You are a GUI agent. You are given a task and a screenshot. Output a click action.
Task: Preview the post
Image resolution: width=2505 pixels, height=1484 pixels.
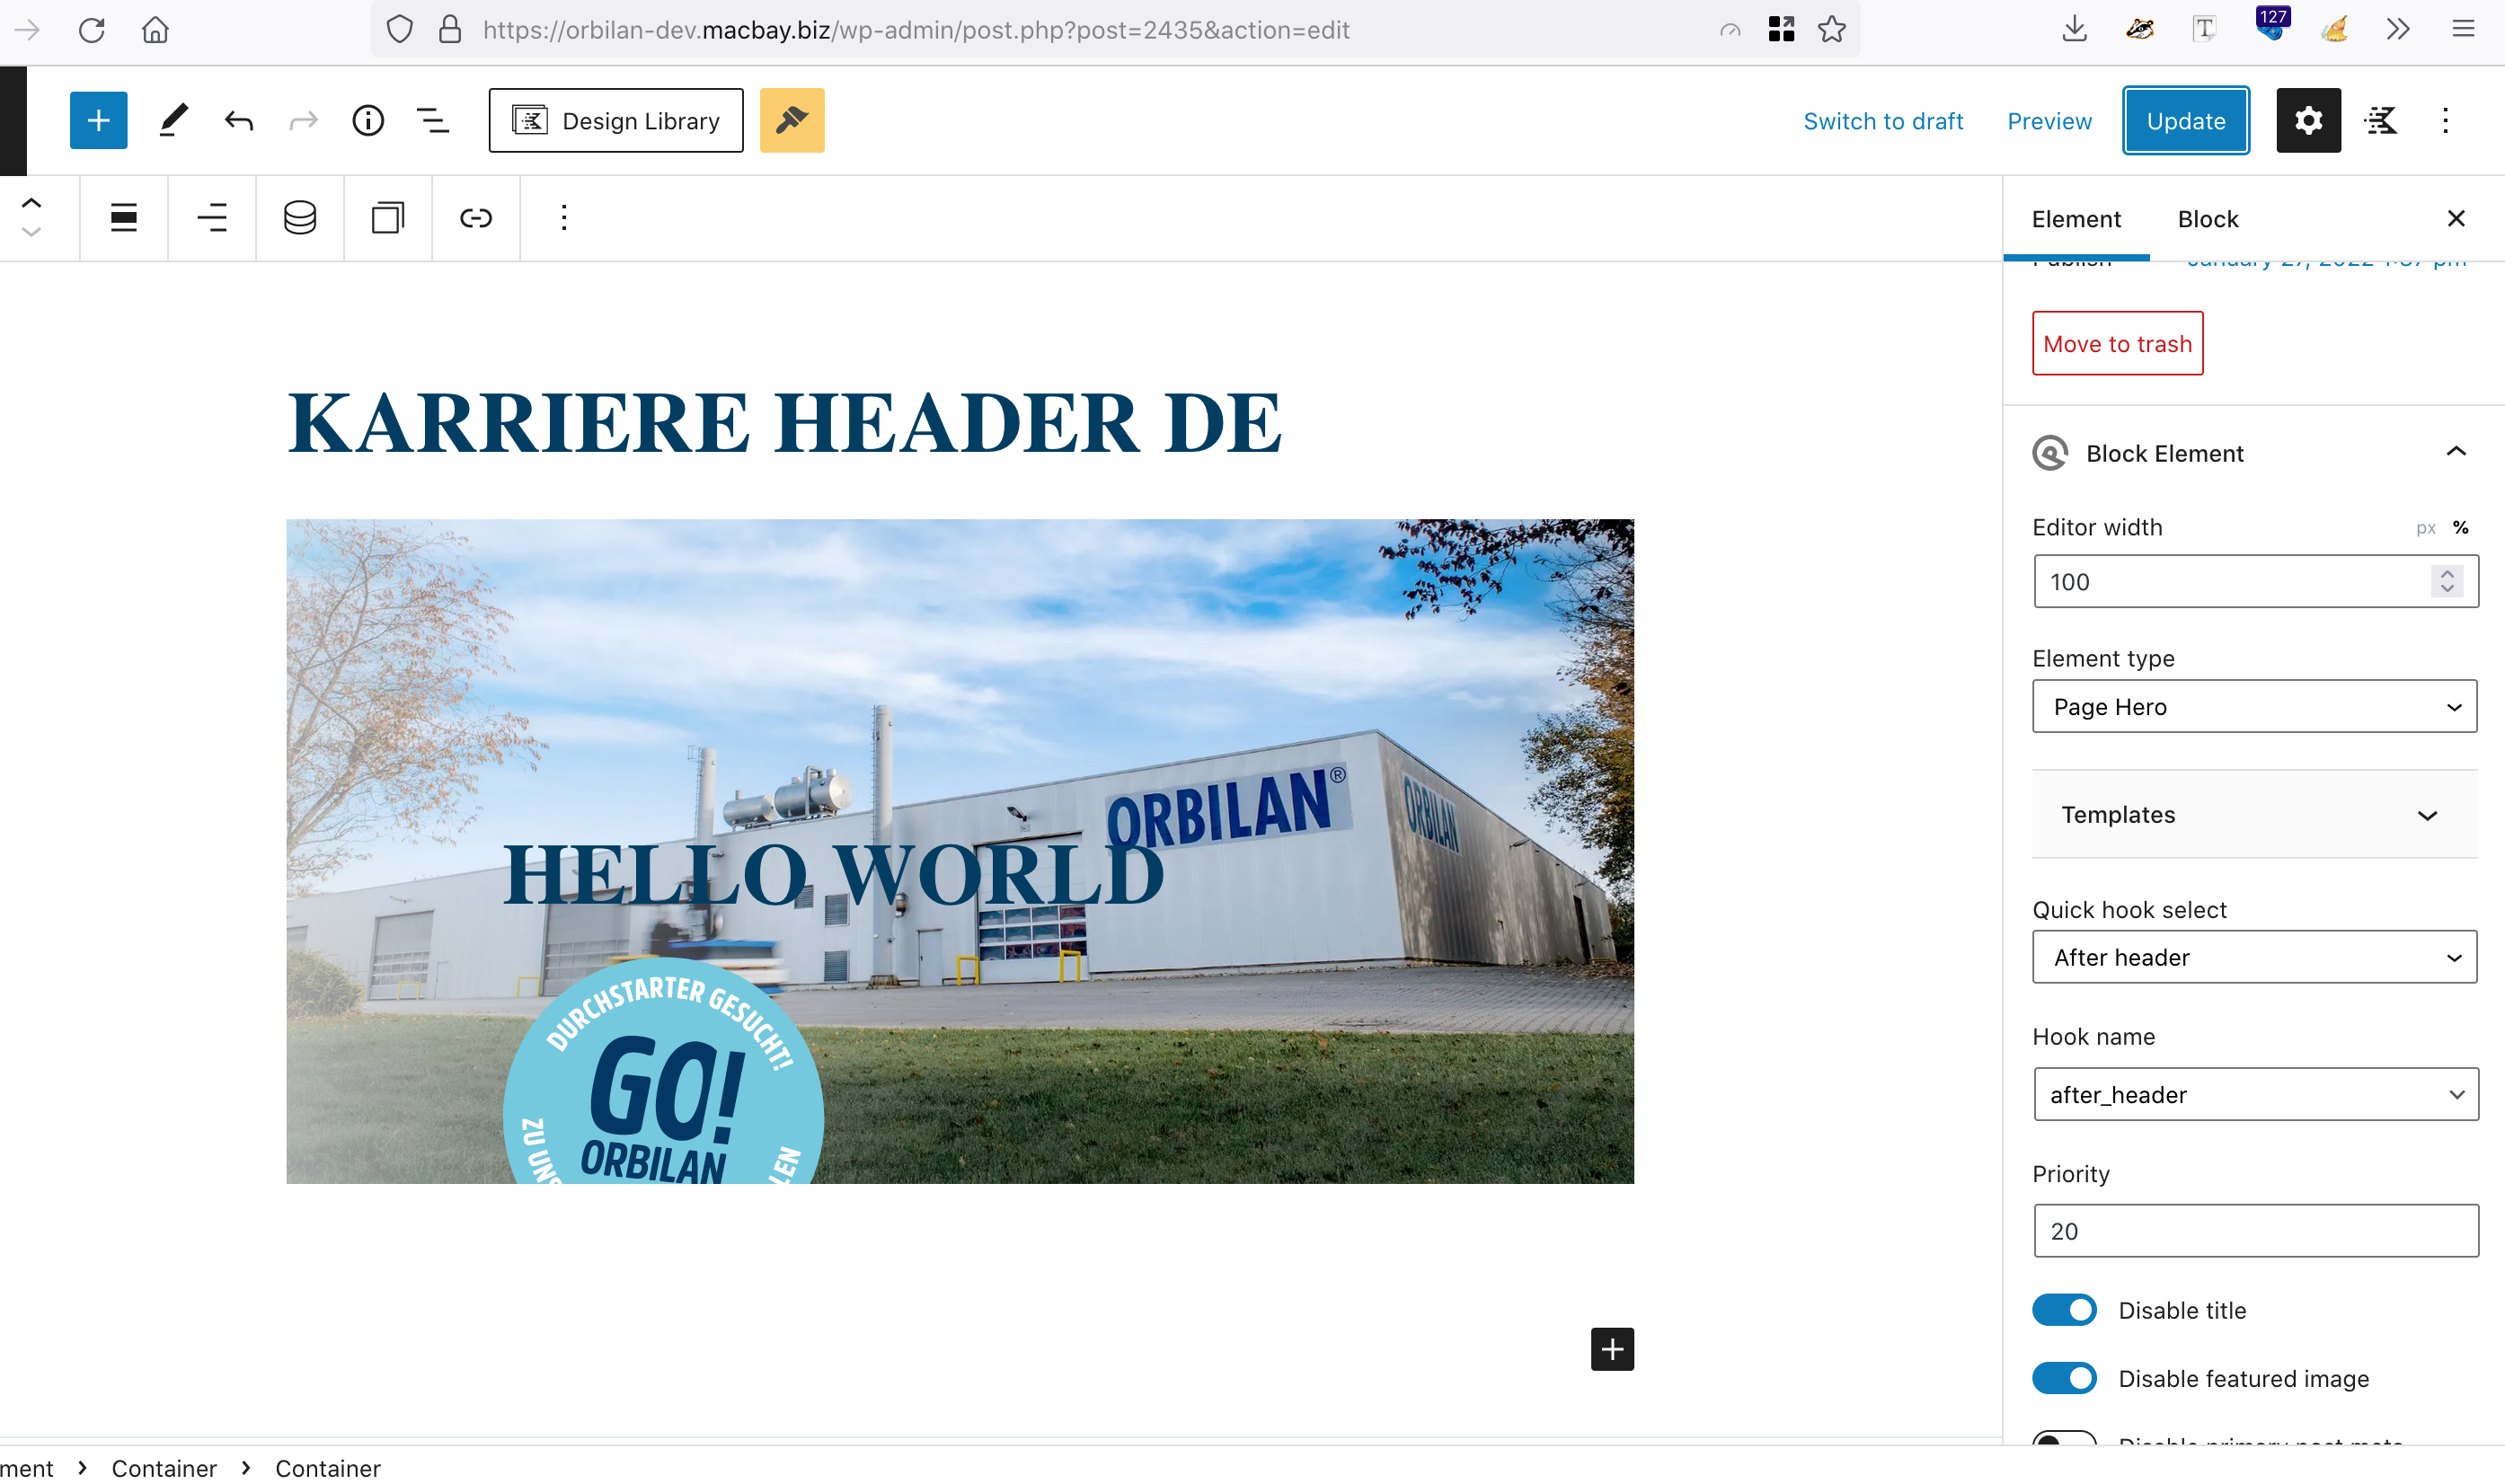pos(2049,121)
